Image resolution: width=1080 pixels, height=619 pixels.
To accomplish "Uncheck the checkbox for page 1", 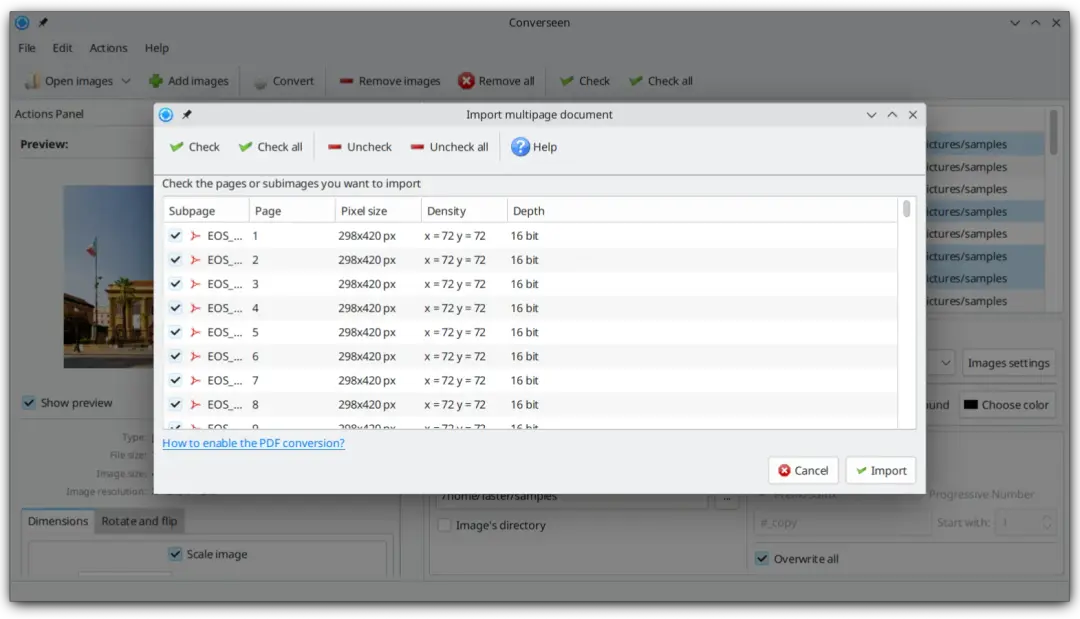I will [x=176, y=236].
